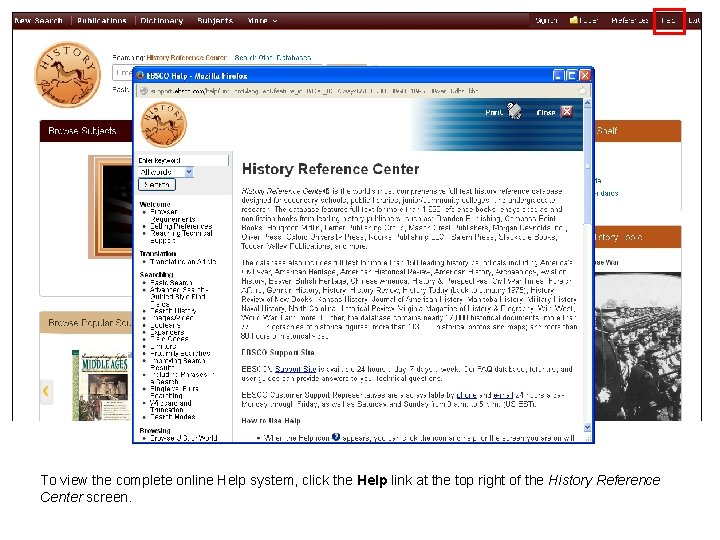Open the Subjects menu item
Screen dimensions: 720x540
215,21
